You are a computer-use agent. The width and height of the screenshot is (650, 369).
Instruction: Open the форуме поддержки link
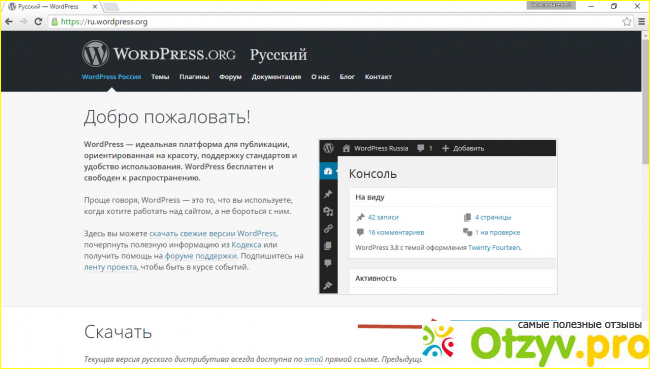pyautogui.click(x=201, y=256)
